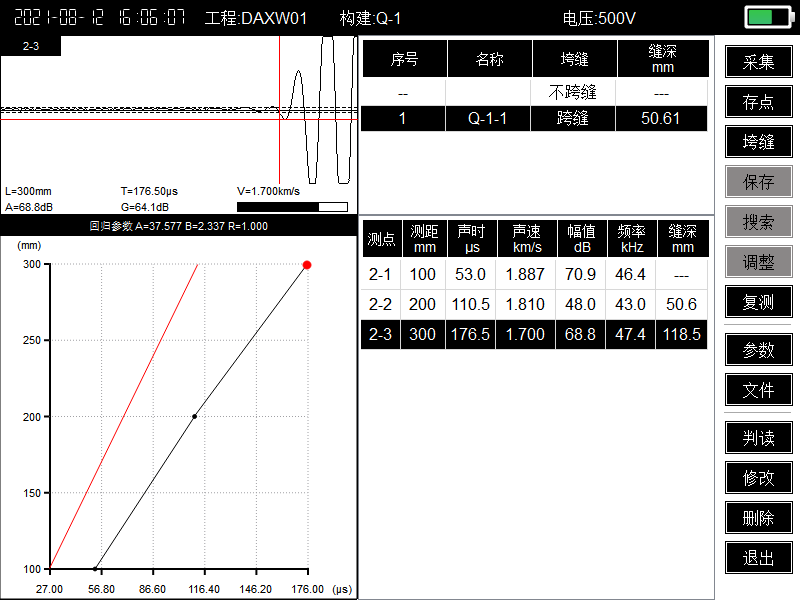Click the 50.6 crack depth cell
Viewport: 800px width, 600px height.
[682, 305]
